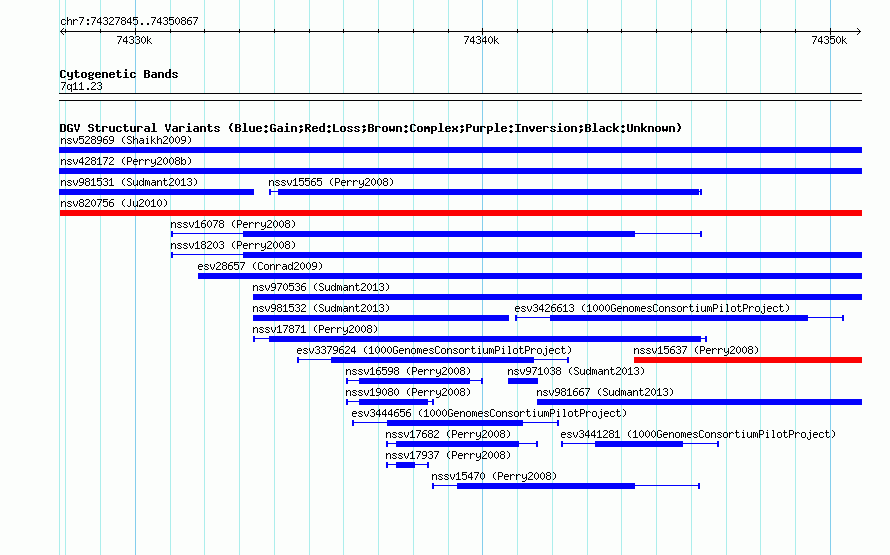
Task: Click the nssv15565 (Perry2008) label
Action: coord(331,182)
